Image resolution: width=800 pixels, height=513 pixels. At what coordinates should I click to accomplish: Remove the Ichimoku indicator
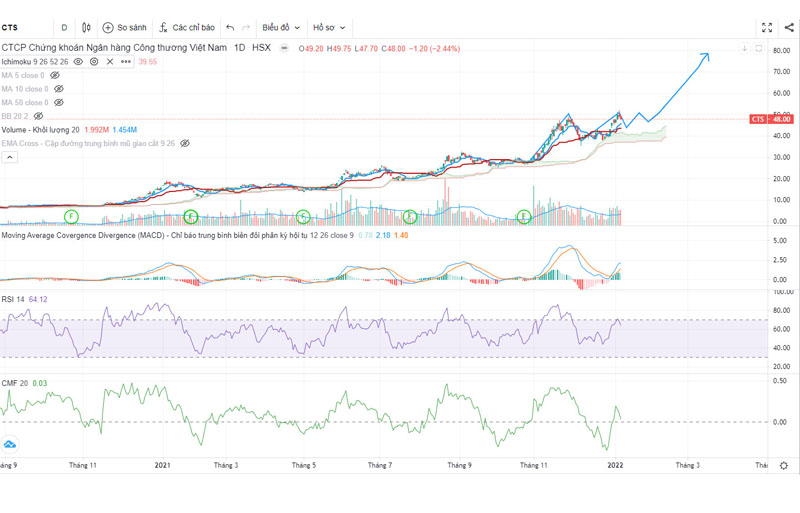[x=110, y=62]
